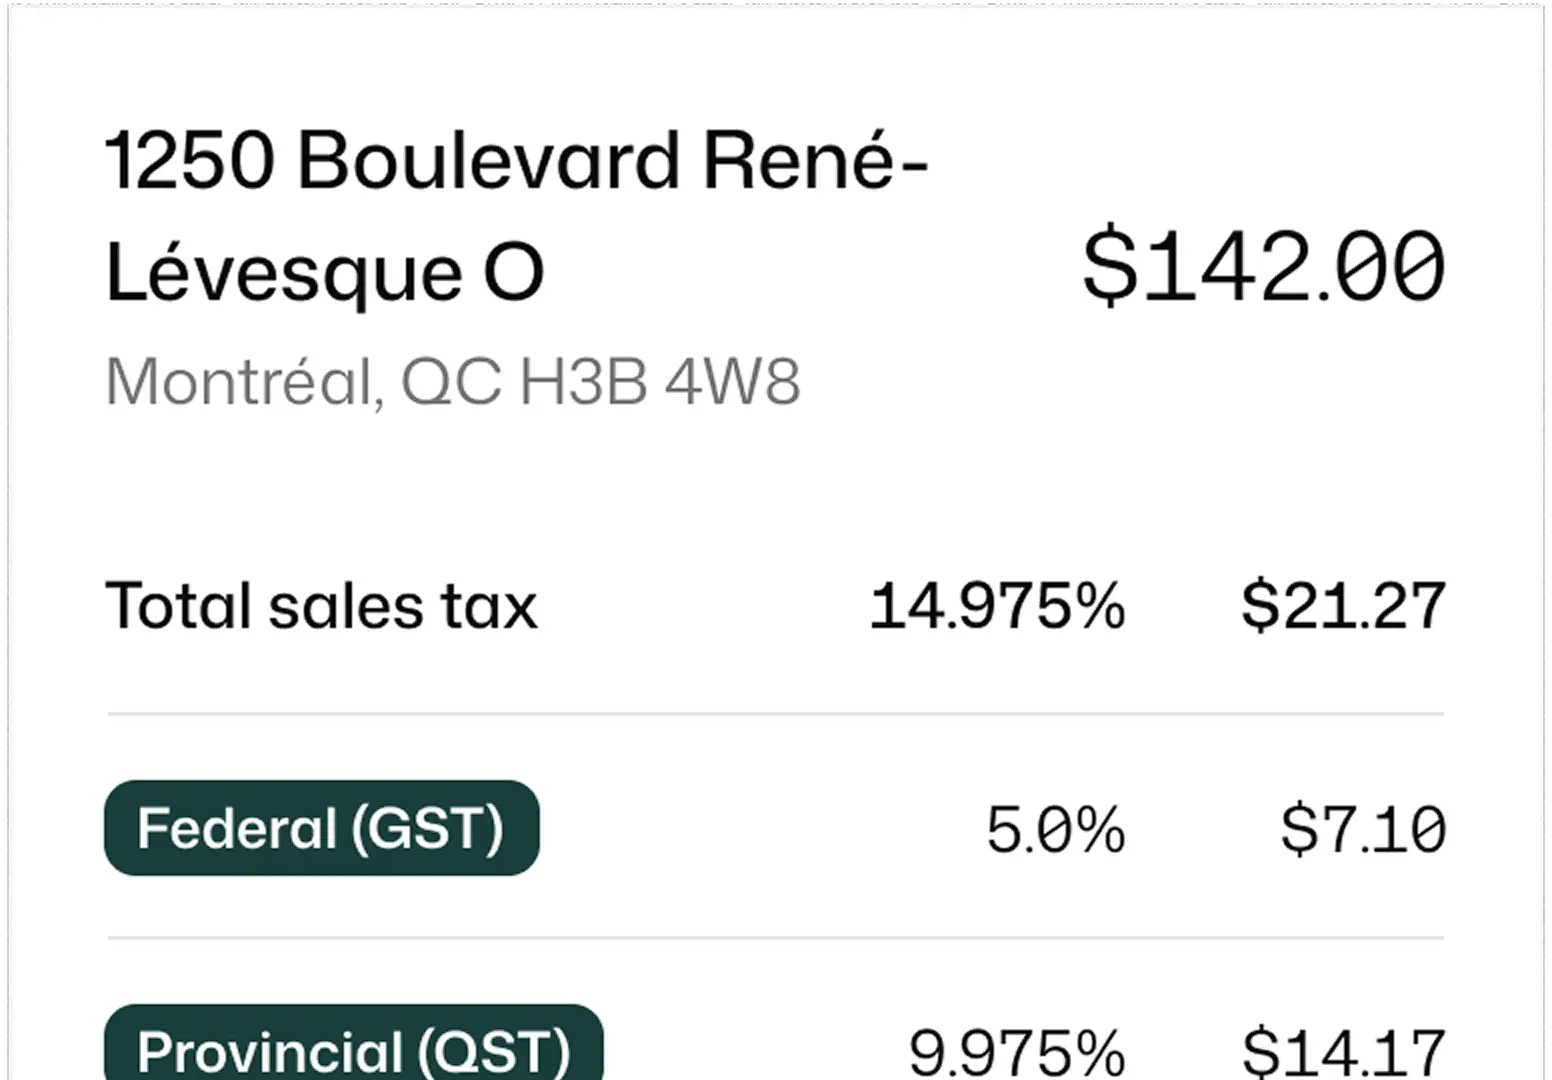Screen dimensions: 1552x1080
Task: Click the street number 1250
Action: (189, 161)
